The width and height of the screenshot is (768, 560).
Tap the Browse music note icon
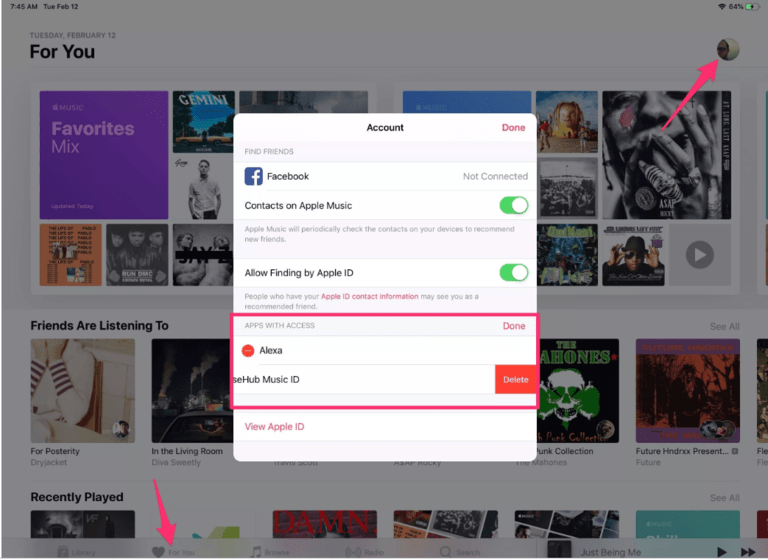tap(256, 552)
